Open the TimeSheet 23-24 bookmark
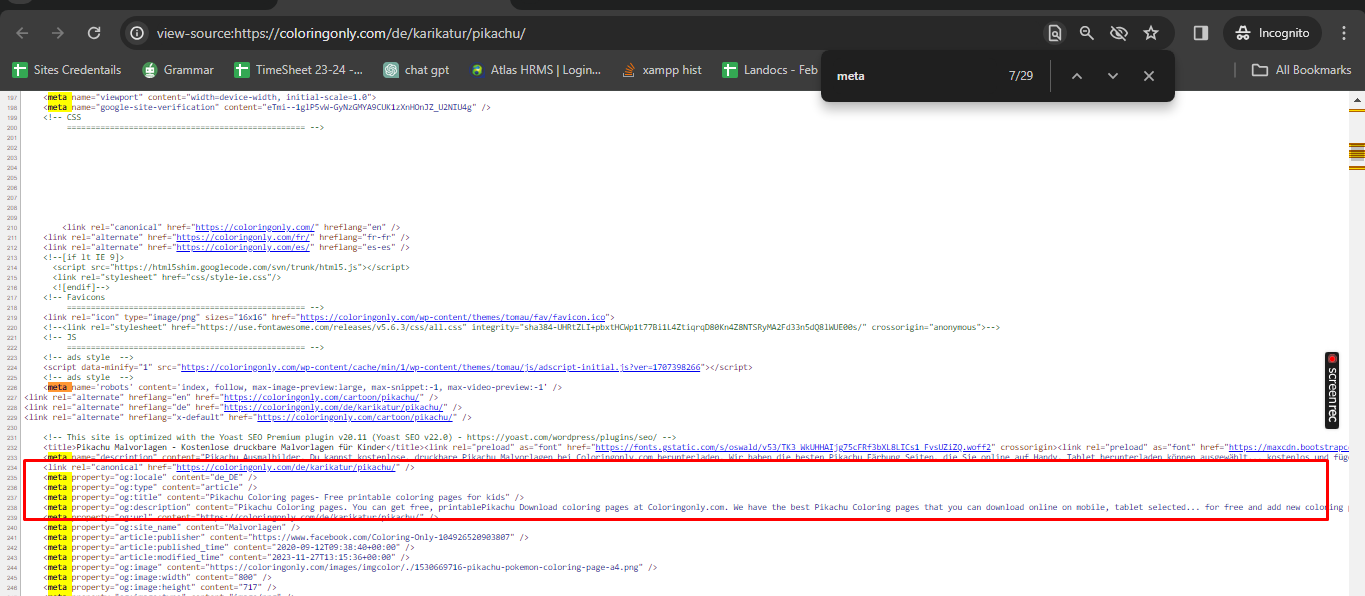 298,70
